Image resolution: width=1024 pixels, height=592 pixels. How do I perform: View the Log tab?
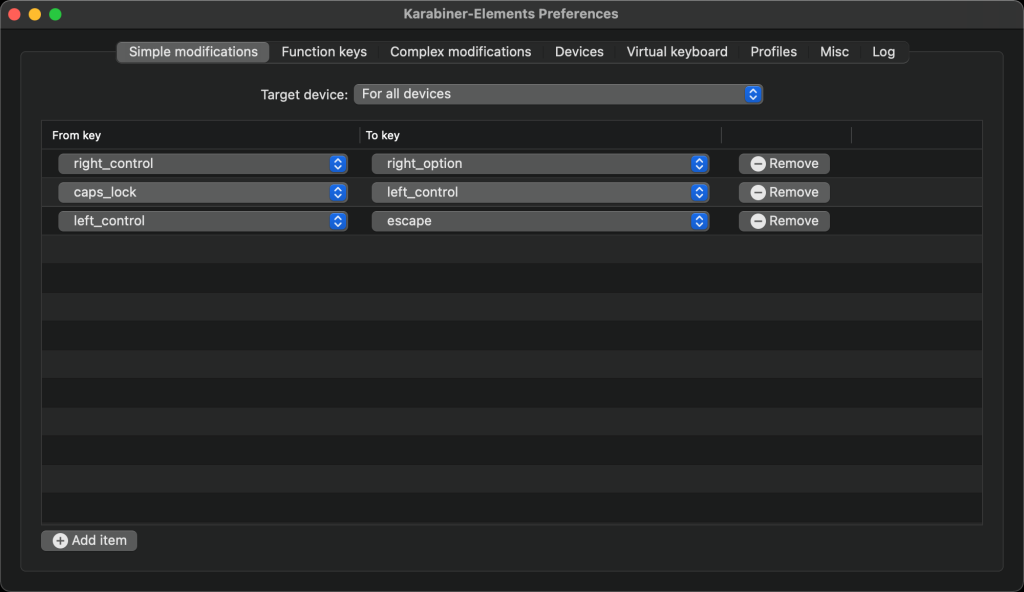(x=884, y=52)
